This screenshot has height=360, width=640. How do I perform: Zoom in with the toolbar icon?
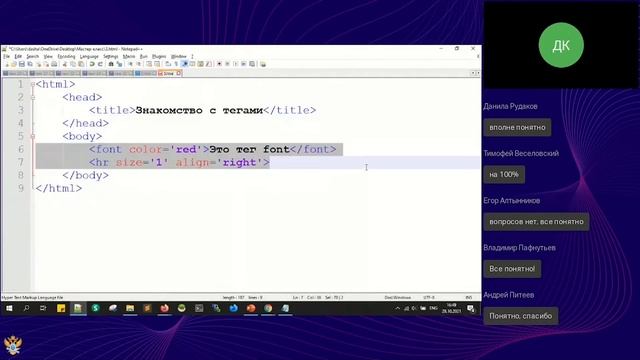tap(130, 64)
